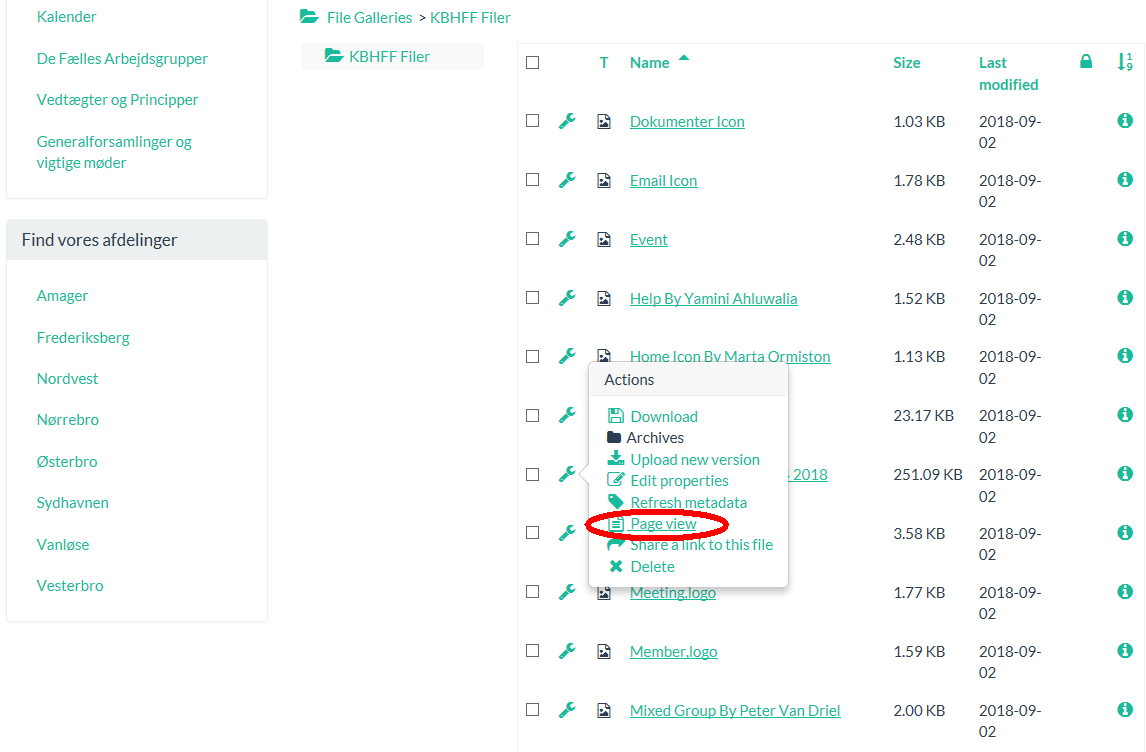The width and height of the screenshot is (1146, 752).
Task: Sort files by Size column
Action: [x=906, y=63]
